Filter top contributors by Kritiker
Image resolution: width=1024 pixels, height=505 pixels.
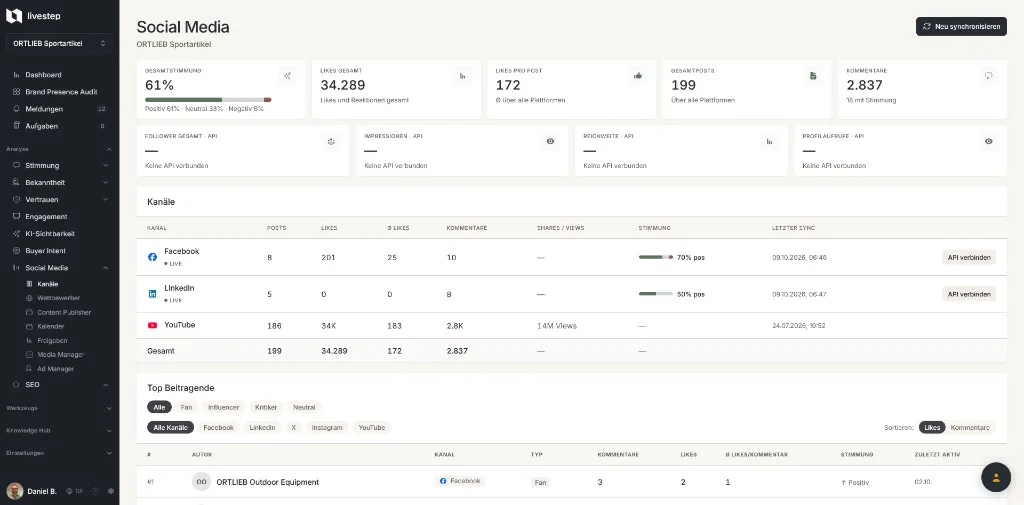(x=266, y=407)
